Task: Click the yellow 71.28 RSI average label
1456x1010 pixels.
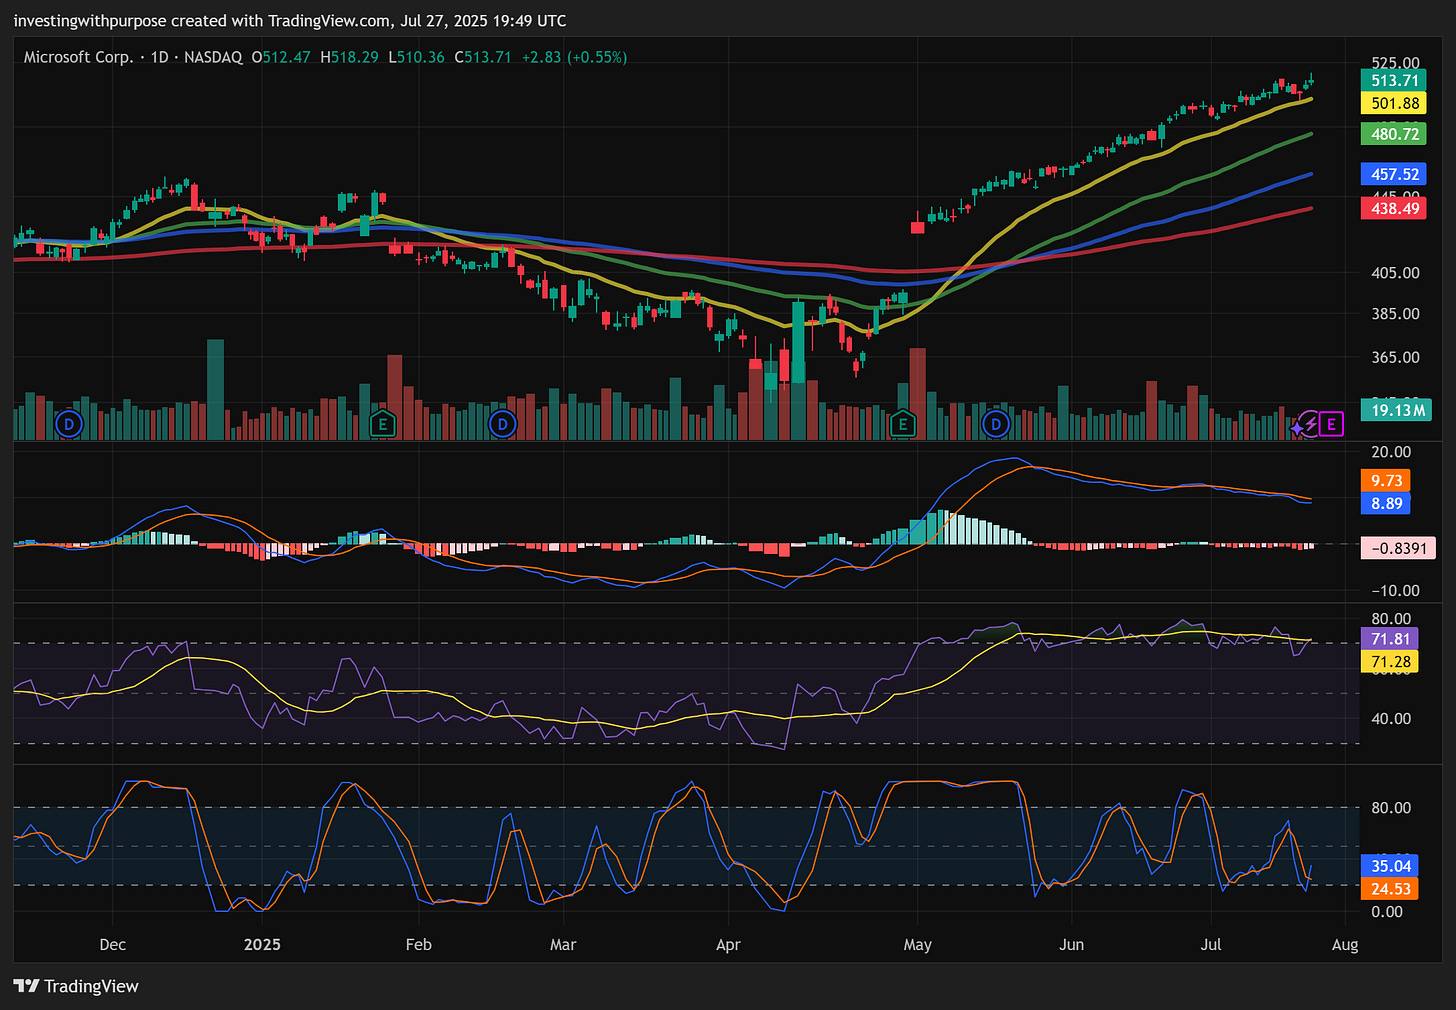Action: [x=1390, y=662]
